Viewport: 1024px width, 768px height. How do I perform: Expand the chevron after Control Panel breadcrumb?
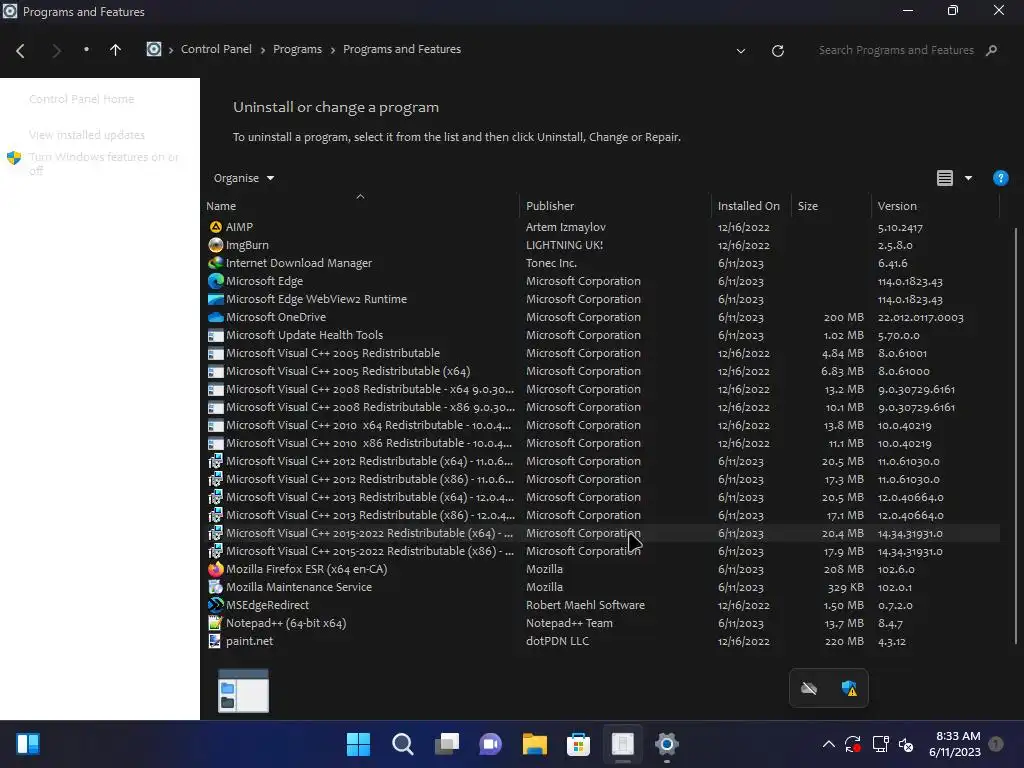point(263,50)
